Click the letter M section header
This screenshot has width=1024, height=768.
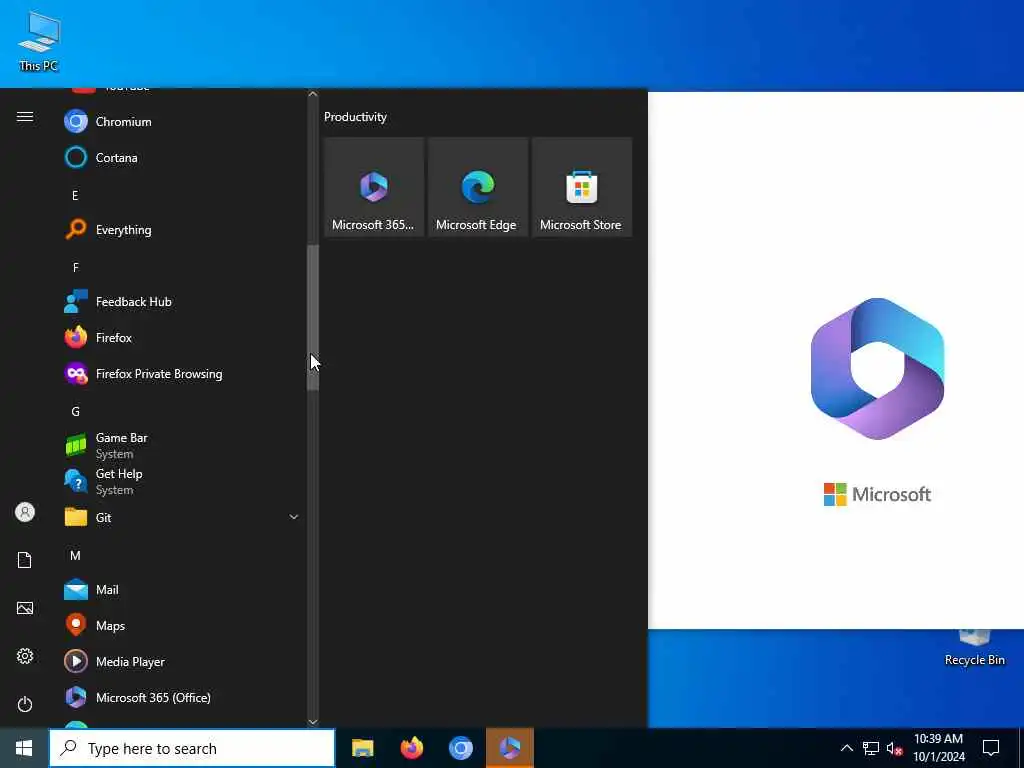75,556
